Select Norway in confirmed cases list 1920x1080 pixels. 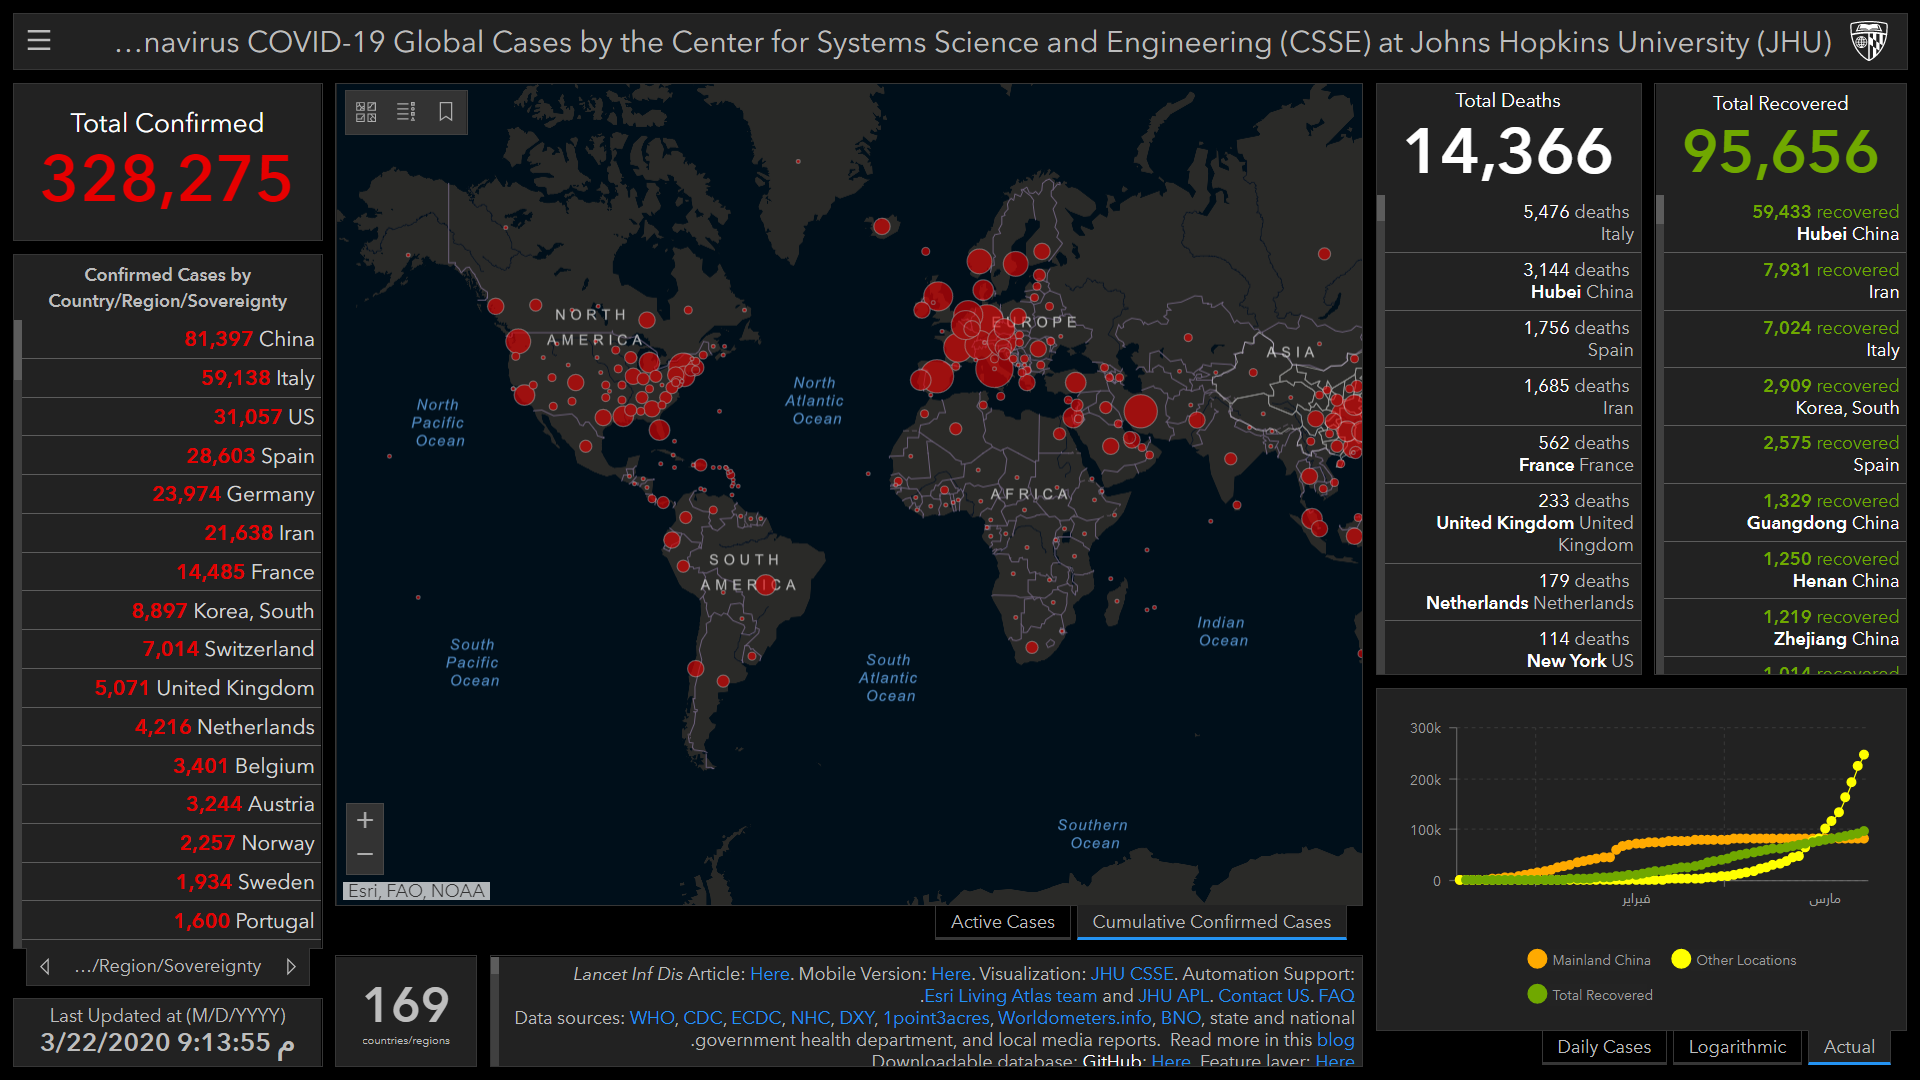tap(171, 843)
